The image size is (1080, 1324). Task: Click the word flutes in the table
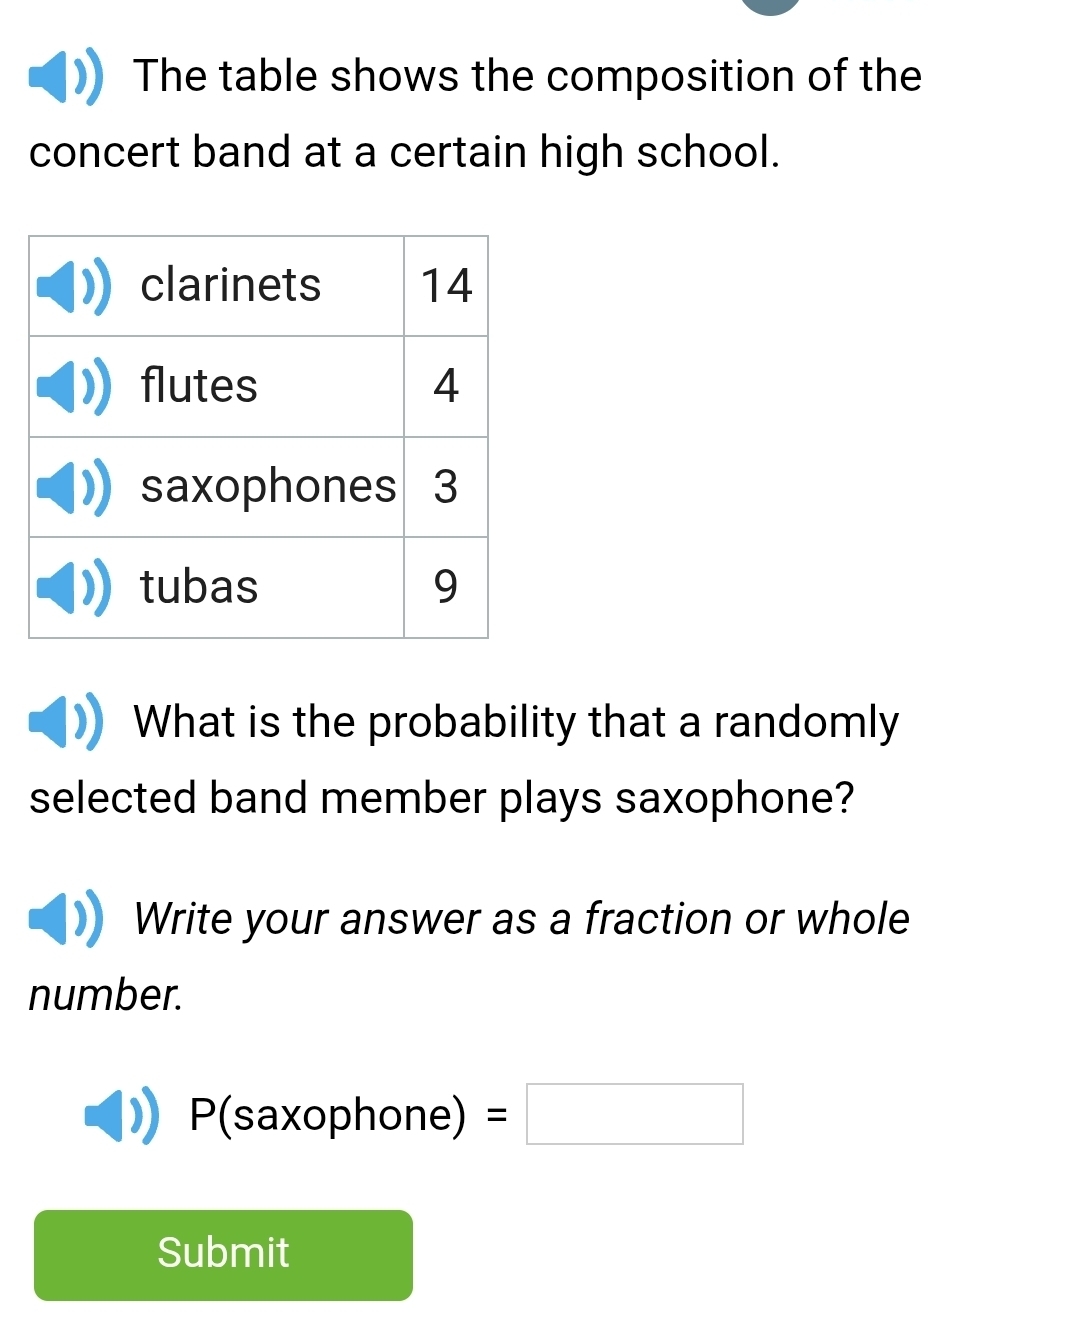click(x=199, y=386)
